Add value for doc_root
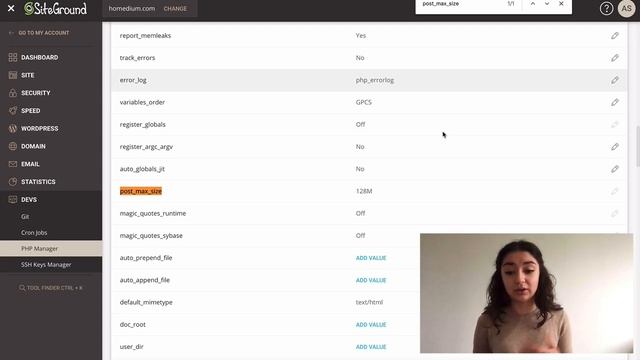Viewport: 640px width, 360px height. coord(371,324)
